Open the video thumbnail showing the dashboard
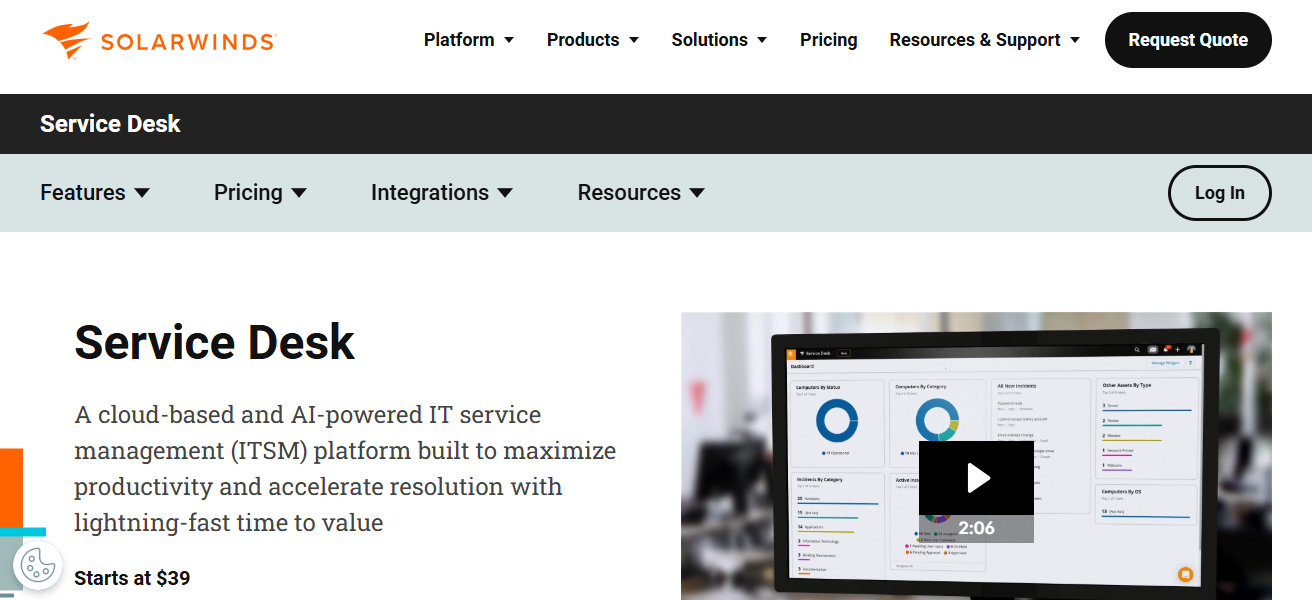1312x600 pixels. click(x=975, y=455)
